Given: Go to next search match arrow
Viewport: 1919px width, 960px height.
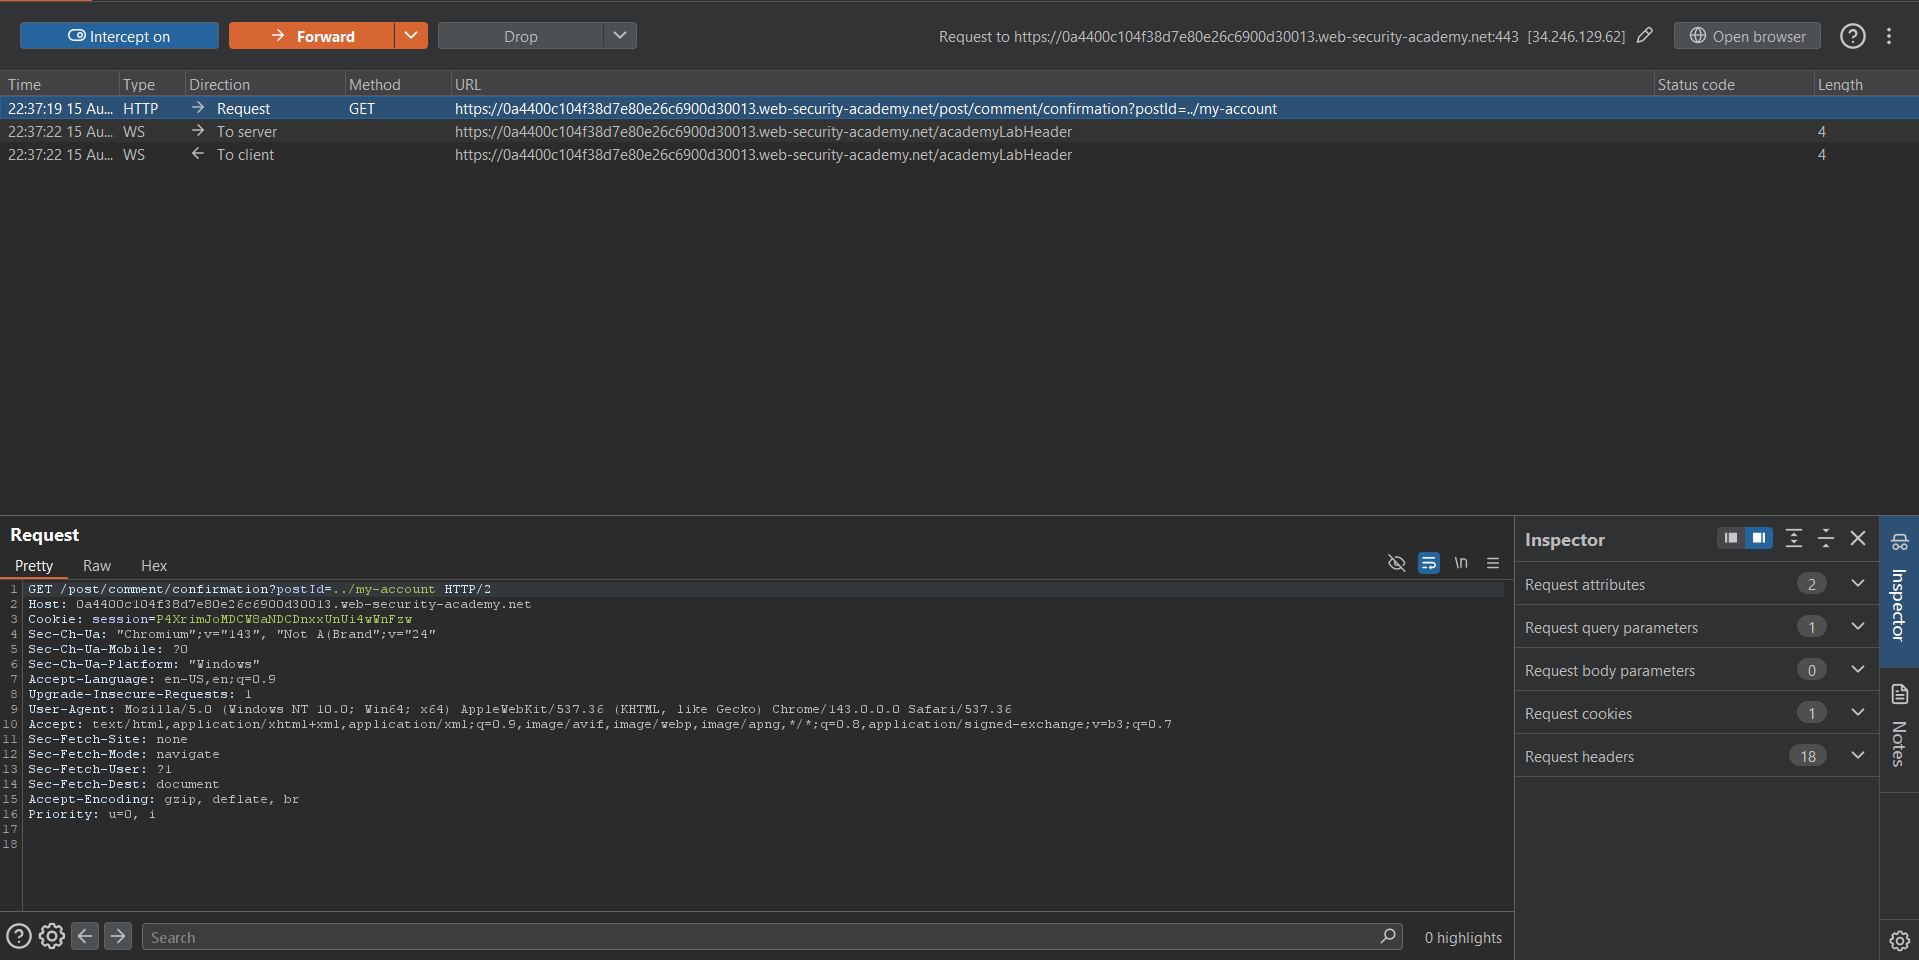Looking at the screenshot, I should [118, 936].
